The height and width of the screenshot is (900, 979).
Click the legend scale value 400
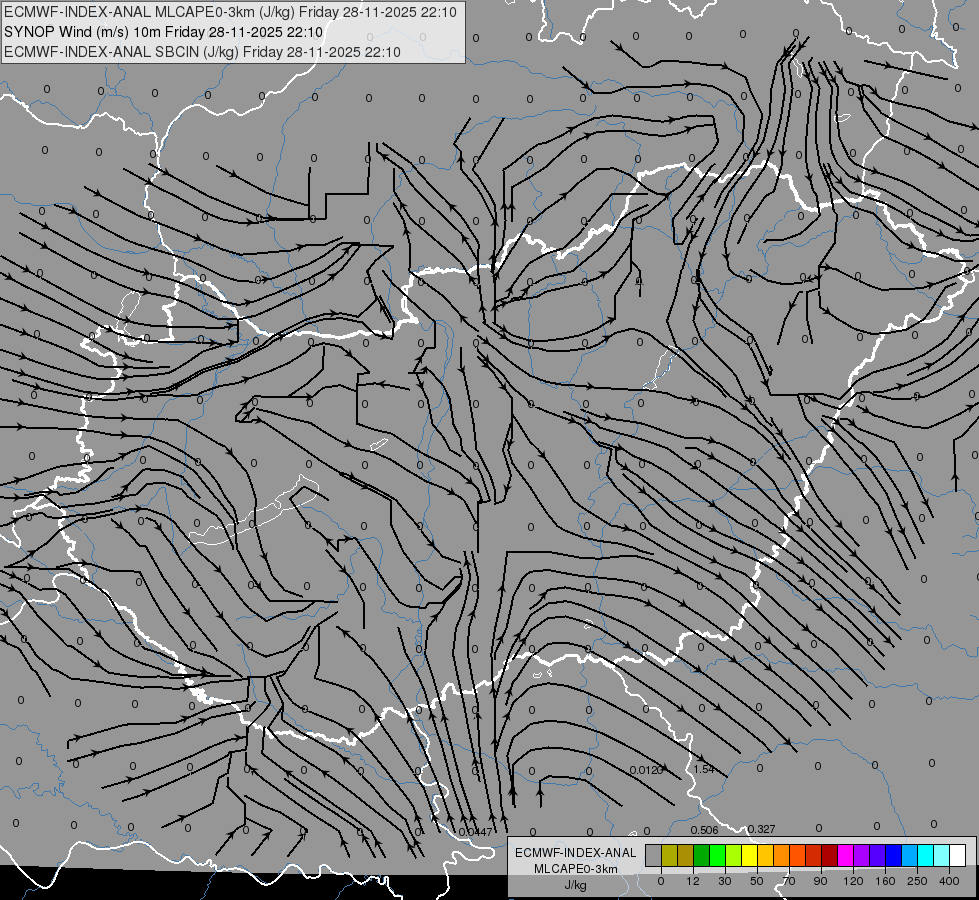click(949, 881)
